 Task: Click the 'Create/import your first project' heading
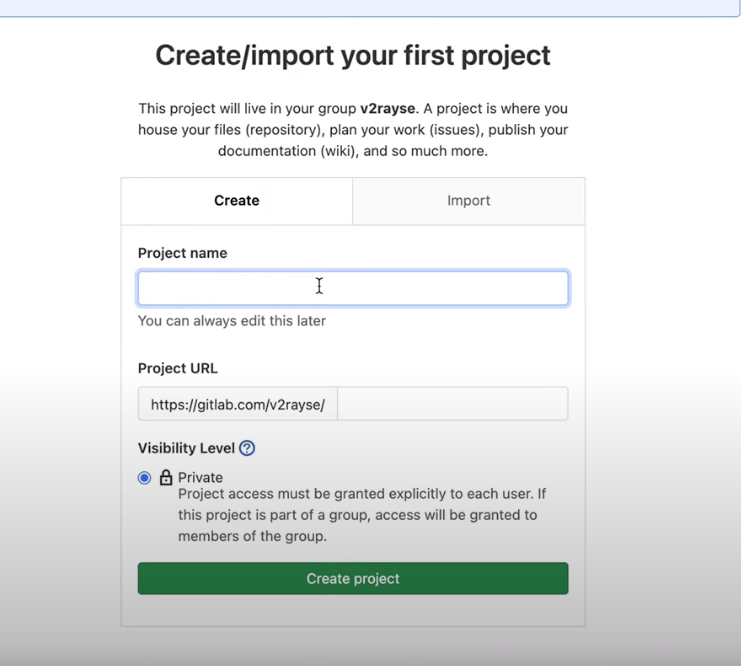tap(353, 55)
